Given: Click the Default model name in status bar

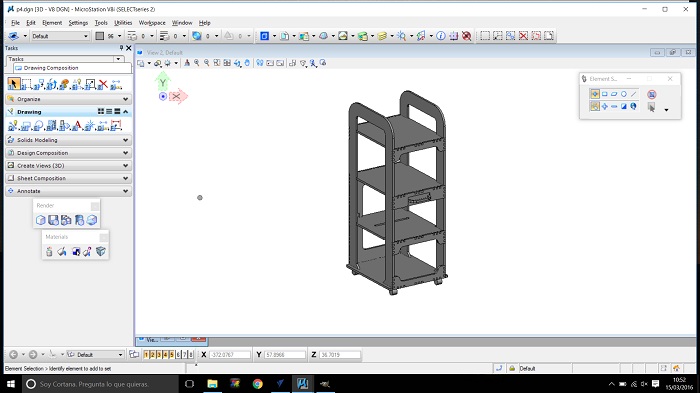Looking at the screenshot, I should click(x=527, y=368).
